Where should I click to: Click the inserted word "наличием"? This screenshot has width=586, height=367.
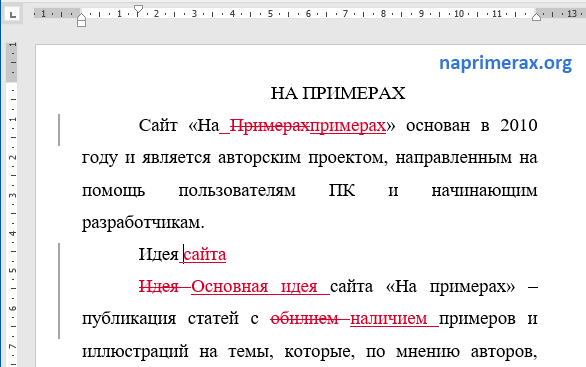click(x=389, y=319)
